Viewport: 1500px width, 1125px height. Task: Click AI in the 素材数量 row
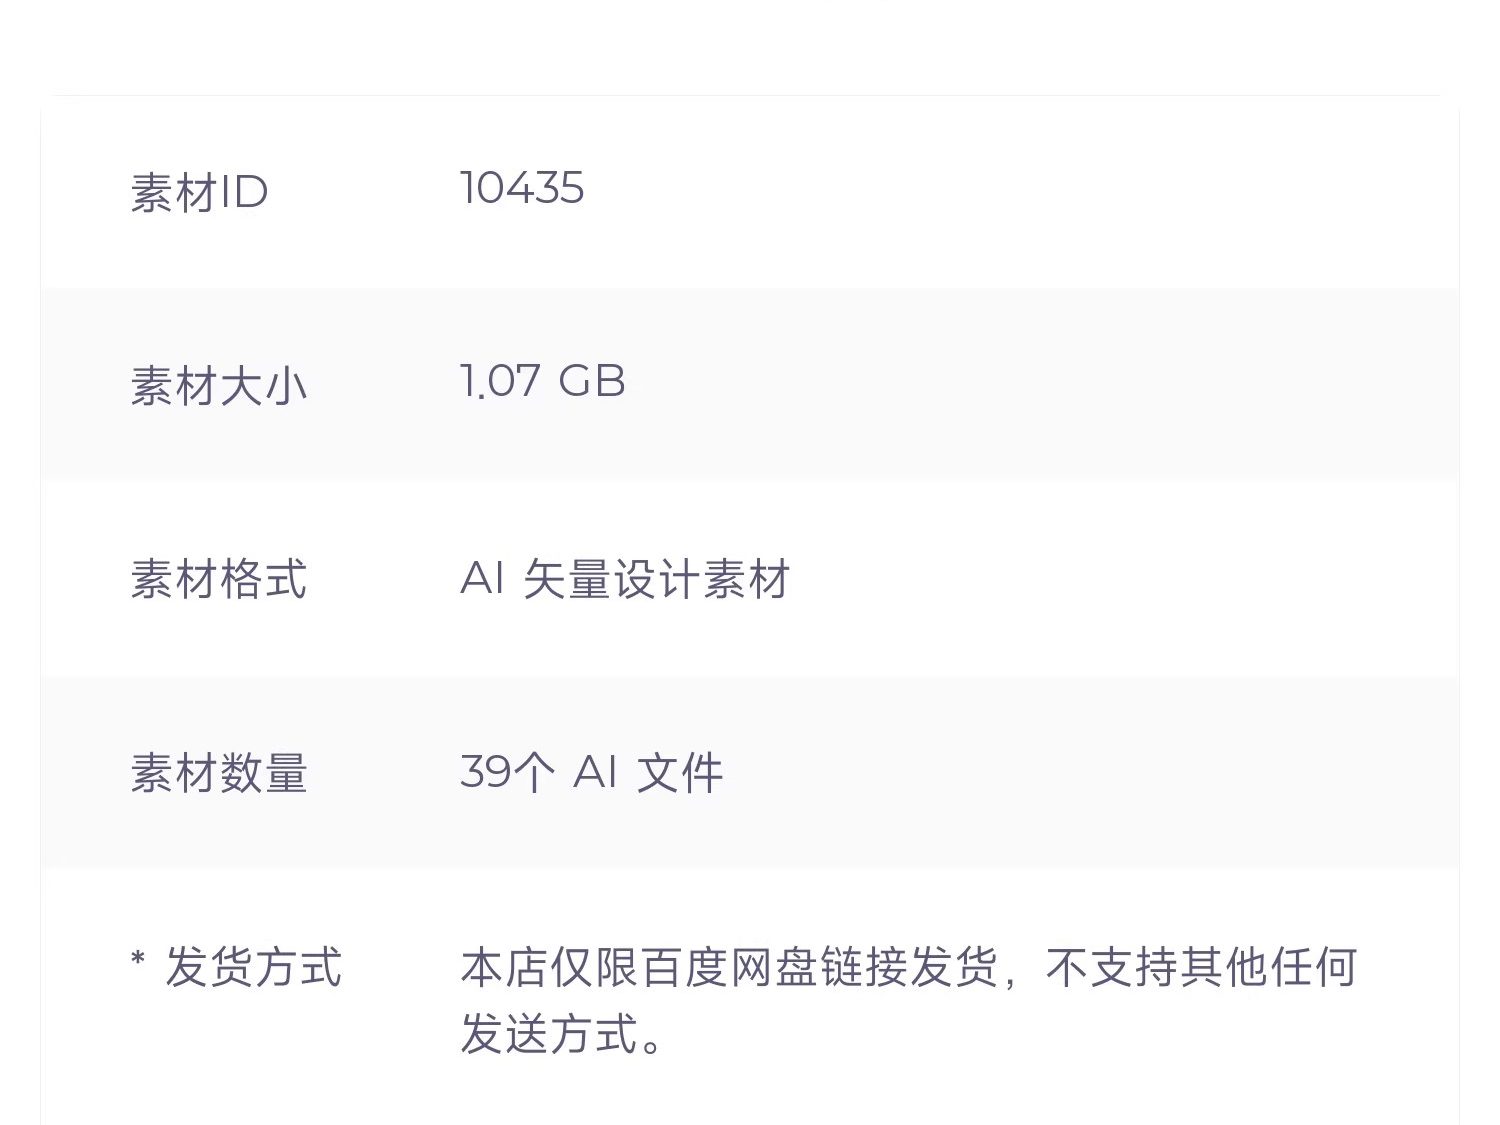pos(594,773)
